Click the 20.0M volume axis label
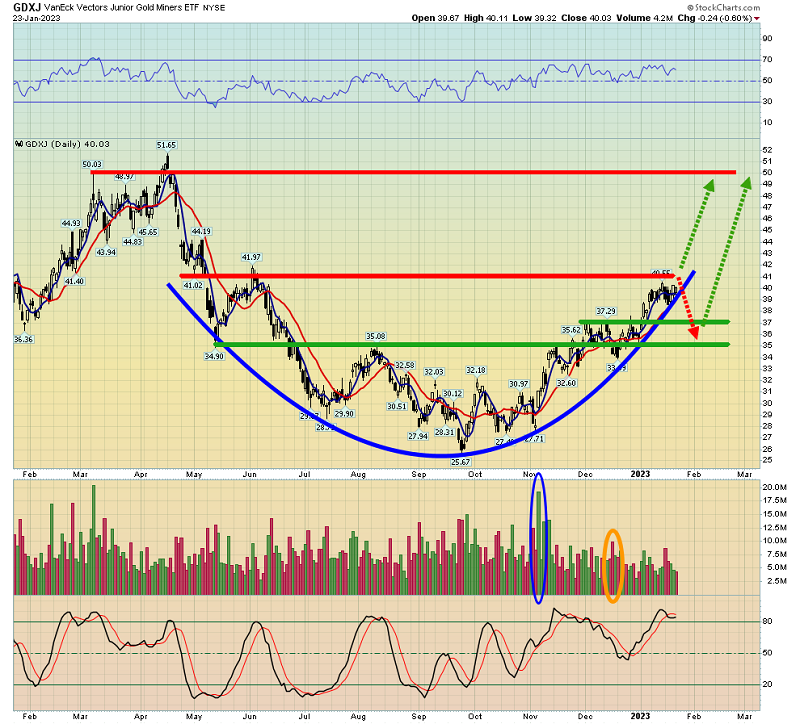This screenshot has height=724, width=800. 775,487
